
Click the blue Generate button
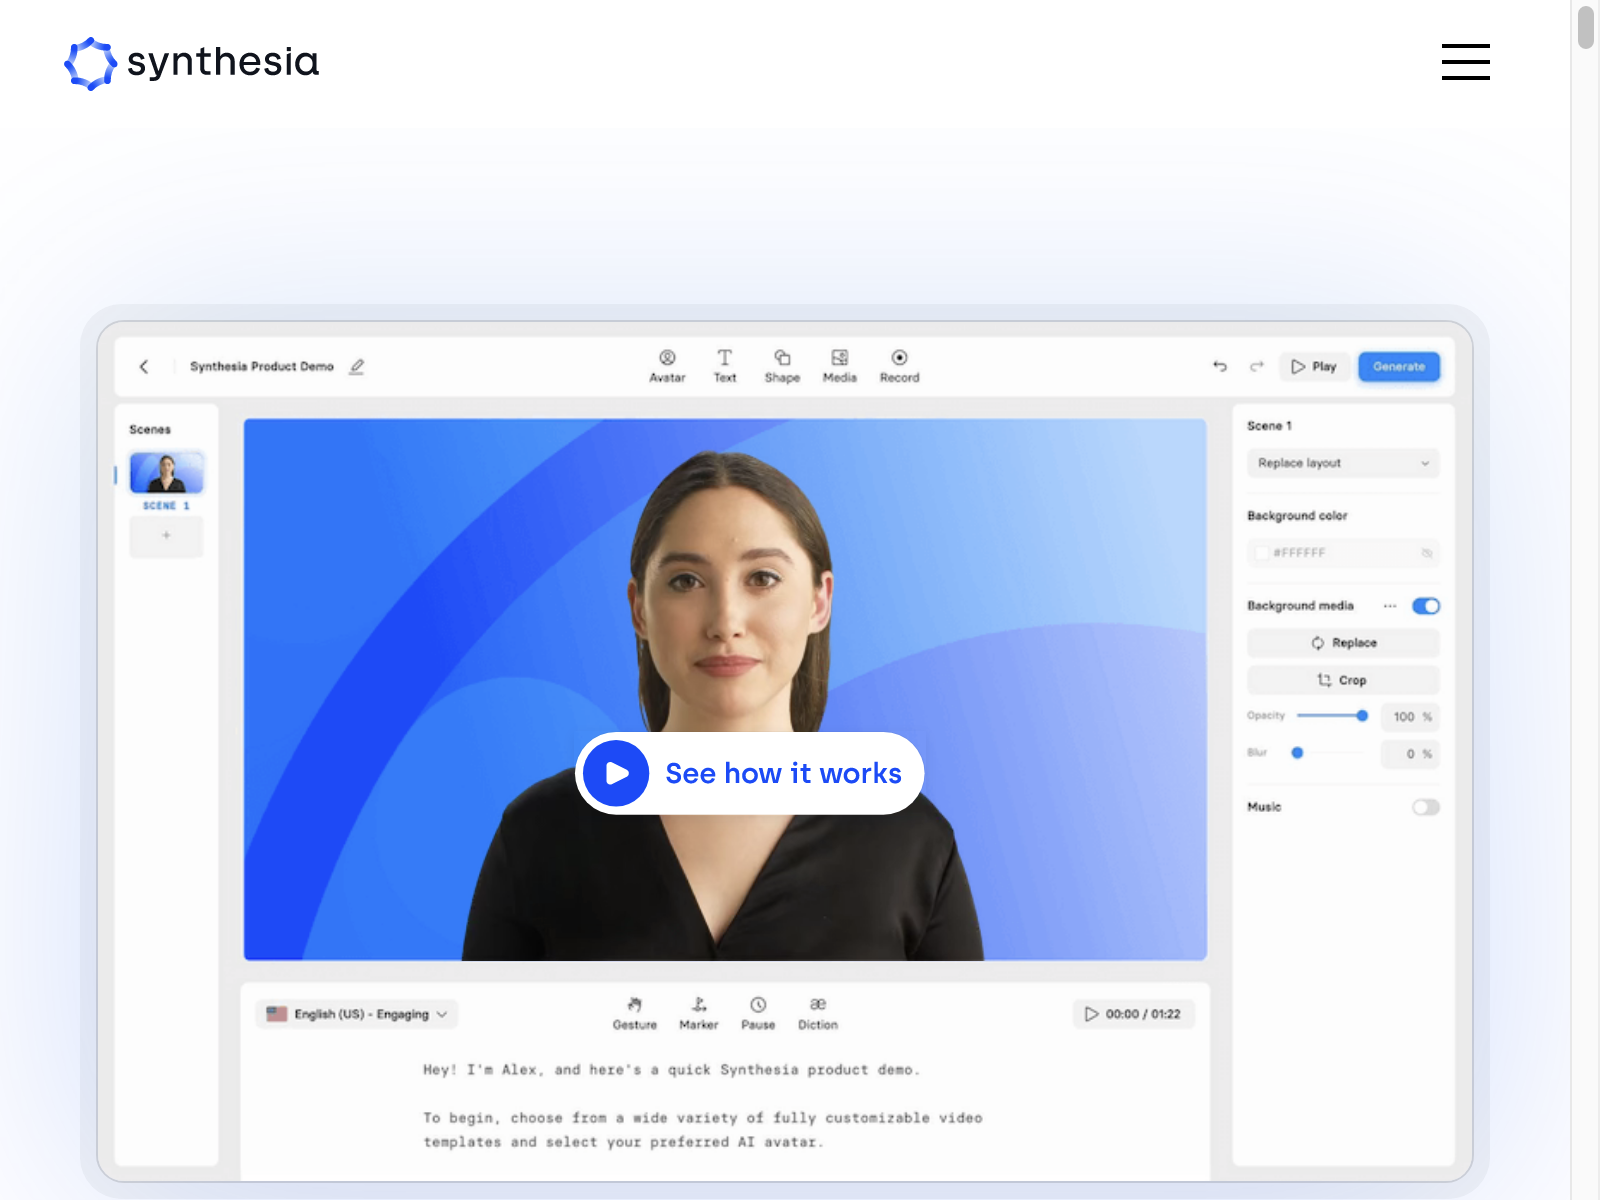1398,367
